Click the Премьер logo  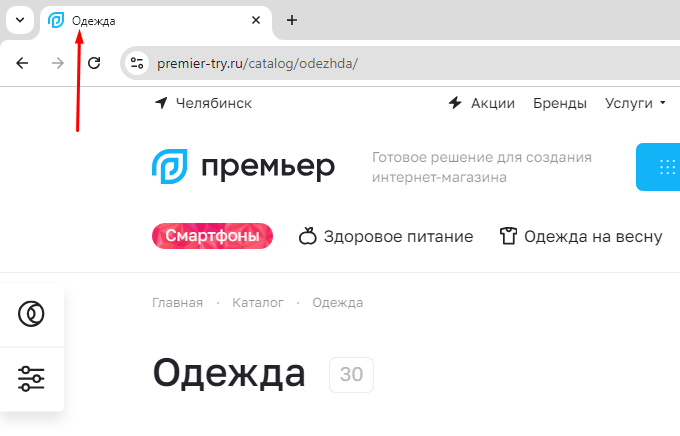click(x=243, y=167)
